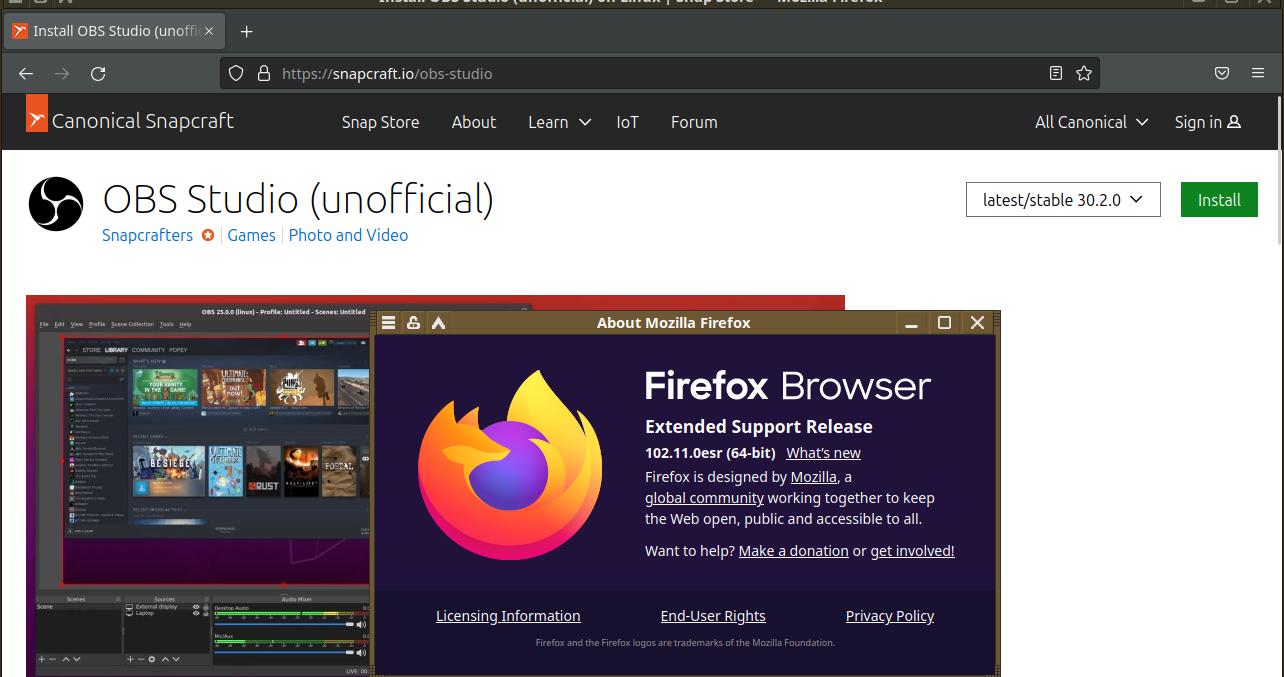
Task: Open a new tab with the plus button
Action: click(246, 31)
